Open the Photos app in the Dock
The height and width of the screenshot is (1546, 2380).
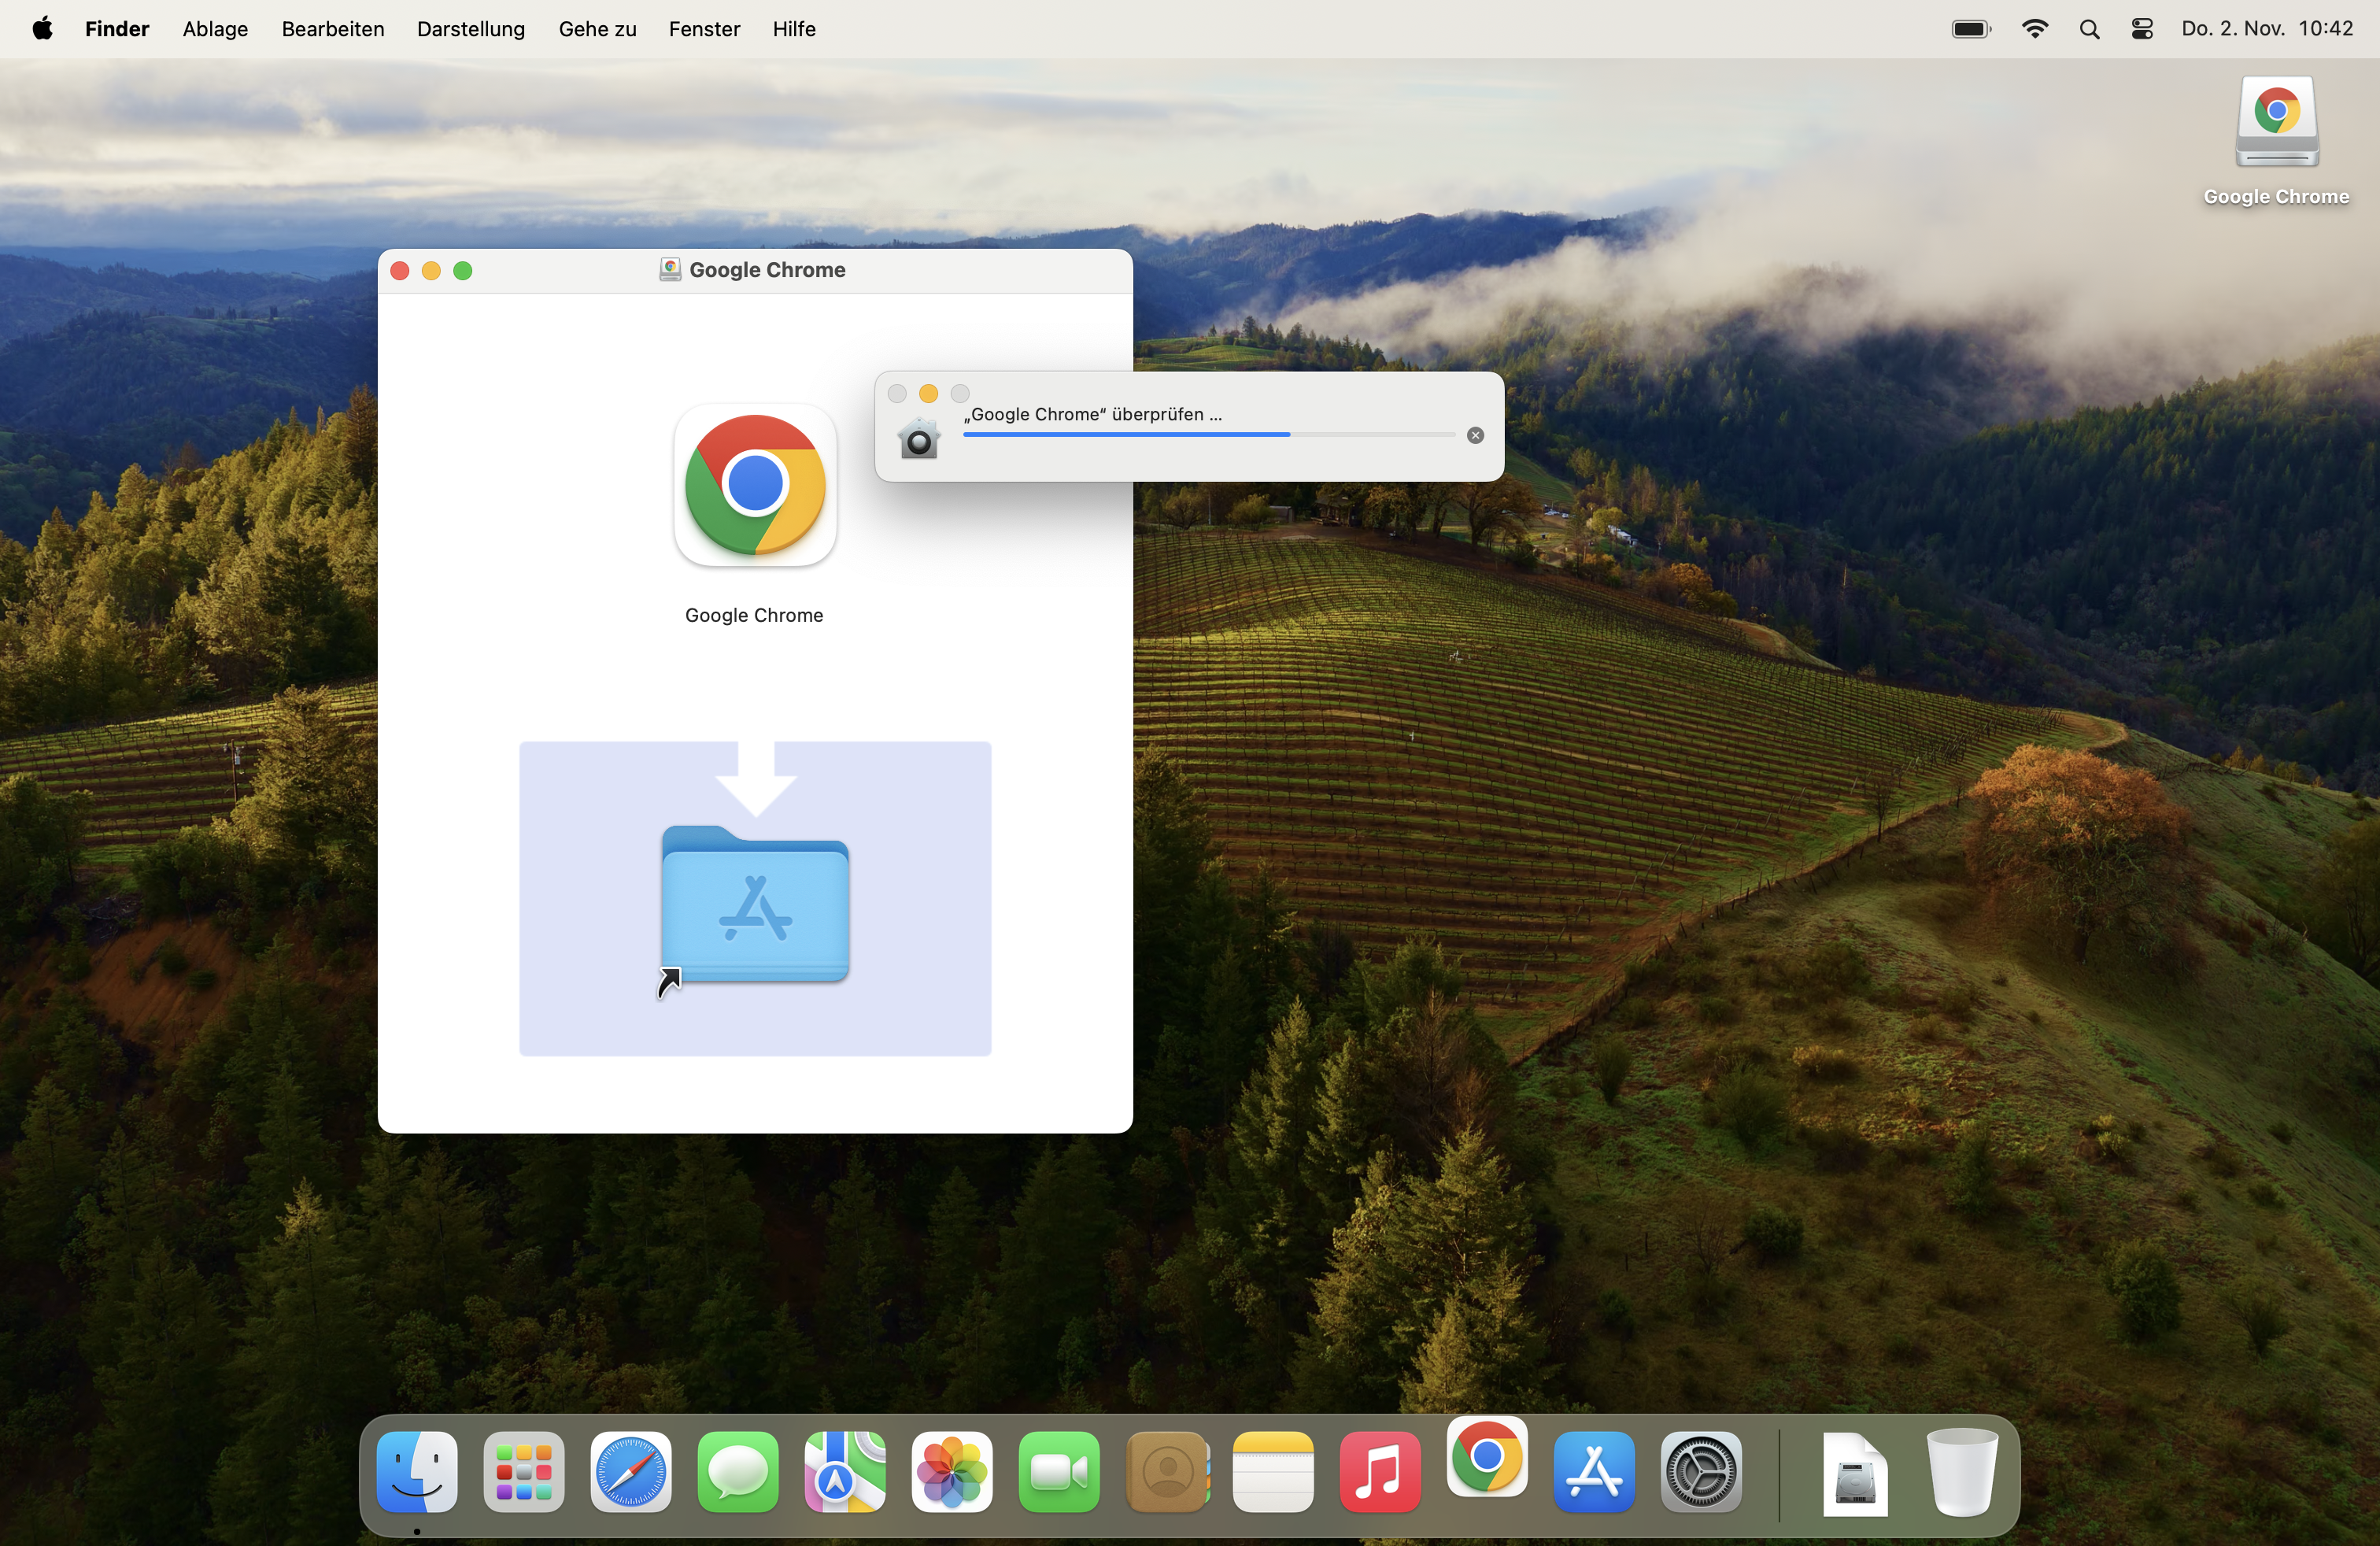(x=952, y=1472)
